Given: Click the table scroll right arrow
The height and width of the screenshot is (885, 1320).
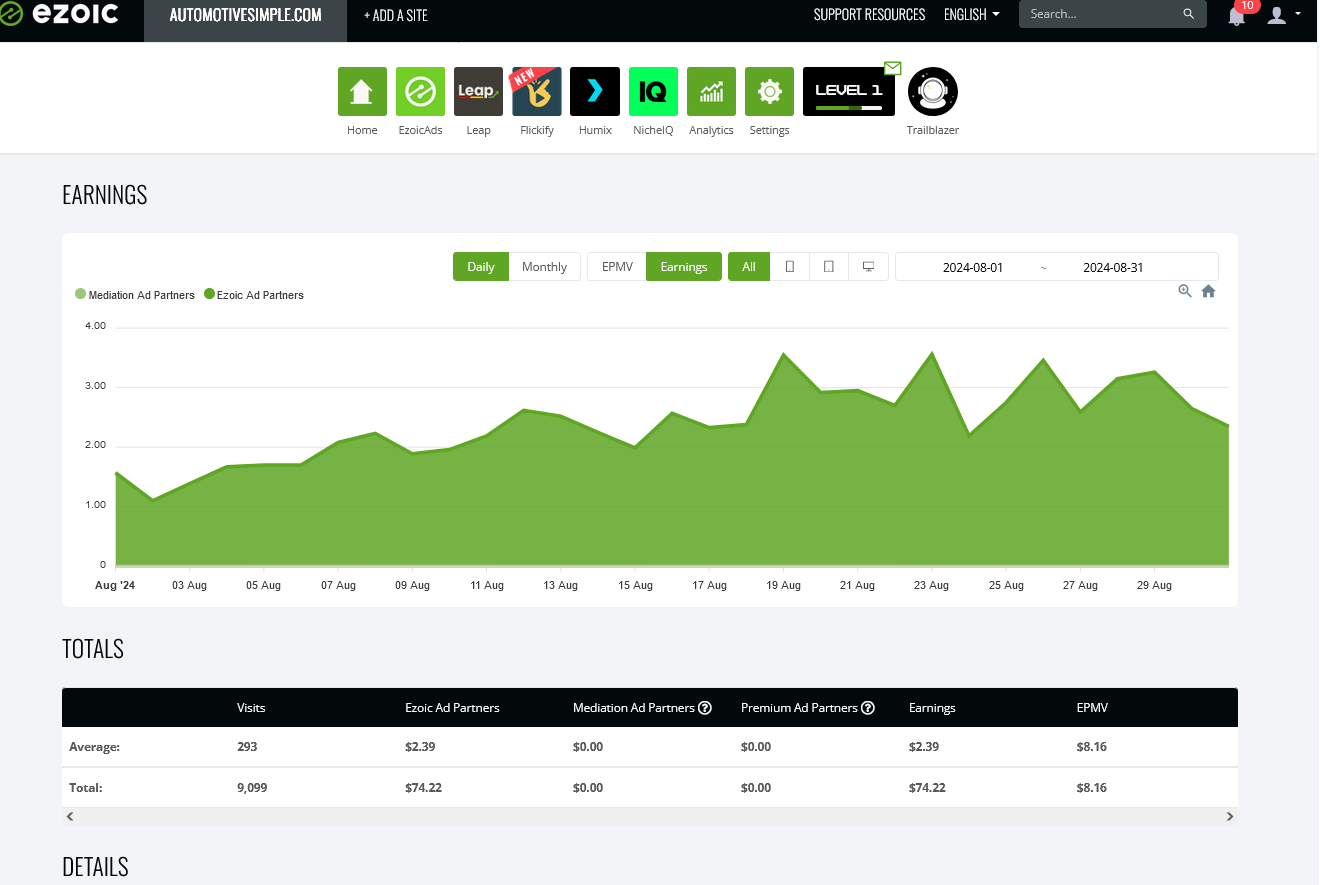Looking at the screenshot, I should (1230, 817).
